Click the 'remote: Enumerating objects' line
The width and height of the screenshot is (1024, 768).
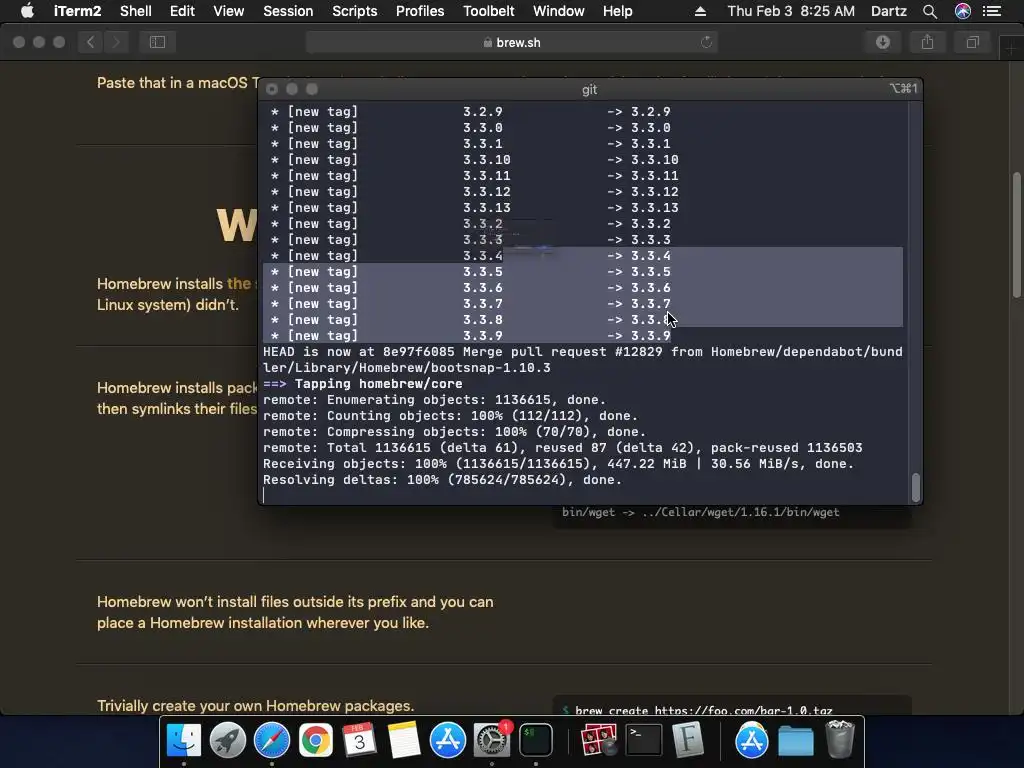[x=434, y=400]
